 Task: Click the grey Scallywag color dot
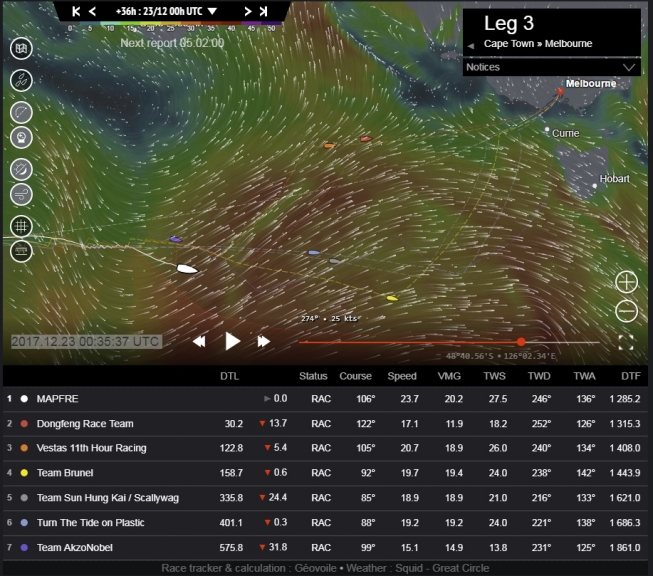click(24, 498)
